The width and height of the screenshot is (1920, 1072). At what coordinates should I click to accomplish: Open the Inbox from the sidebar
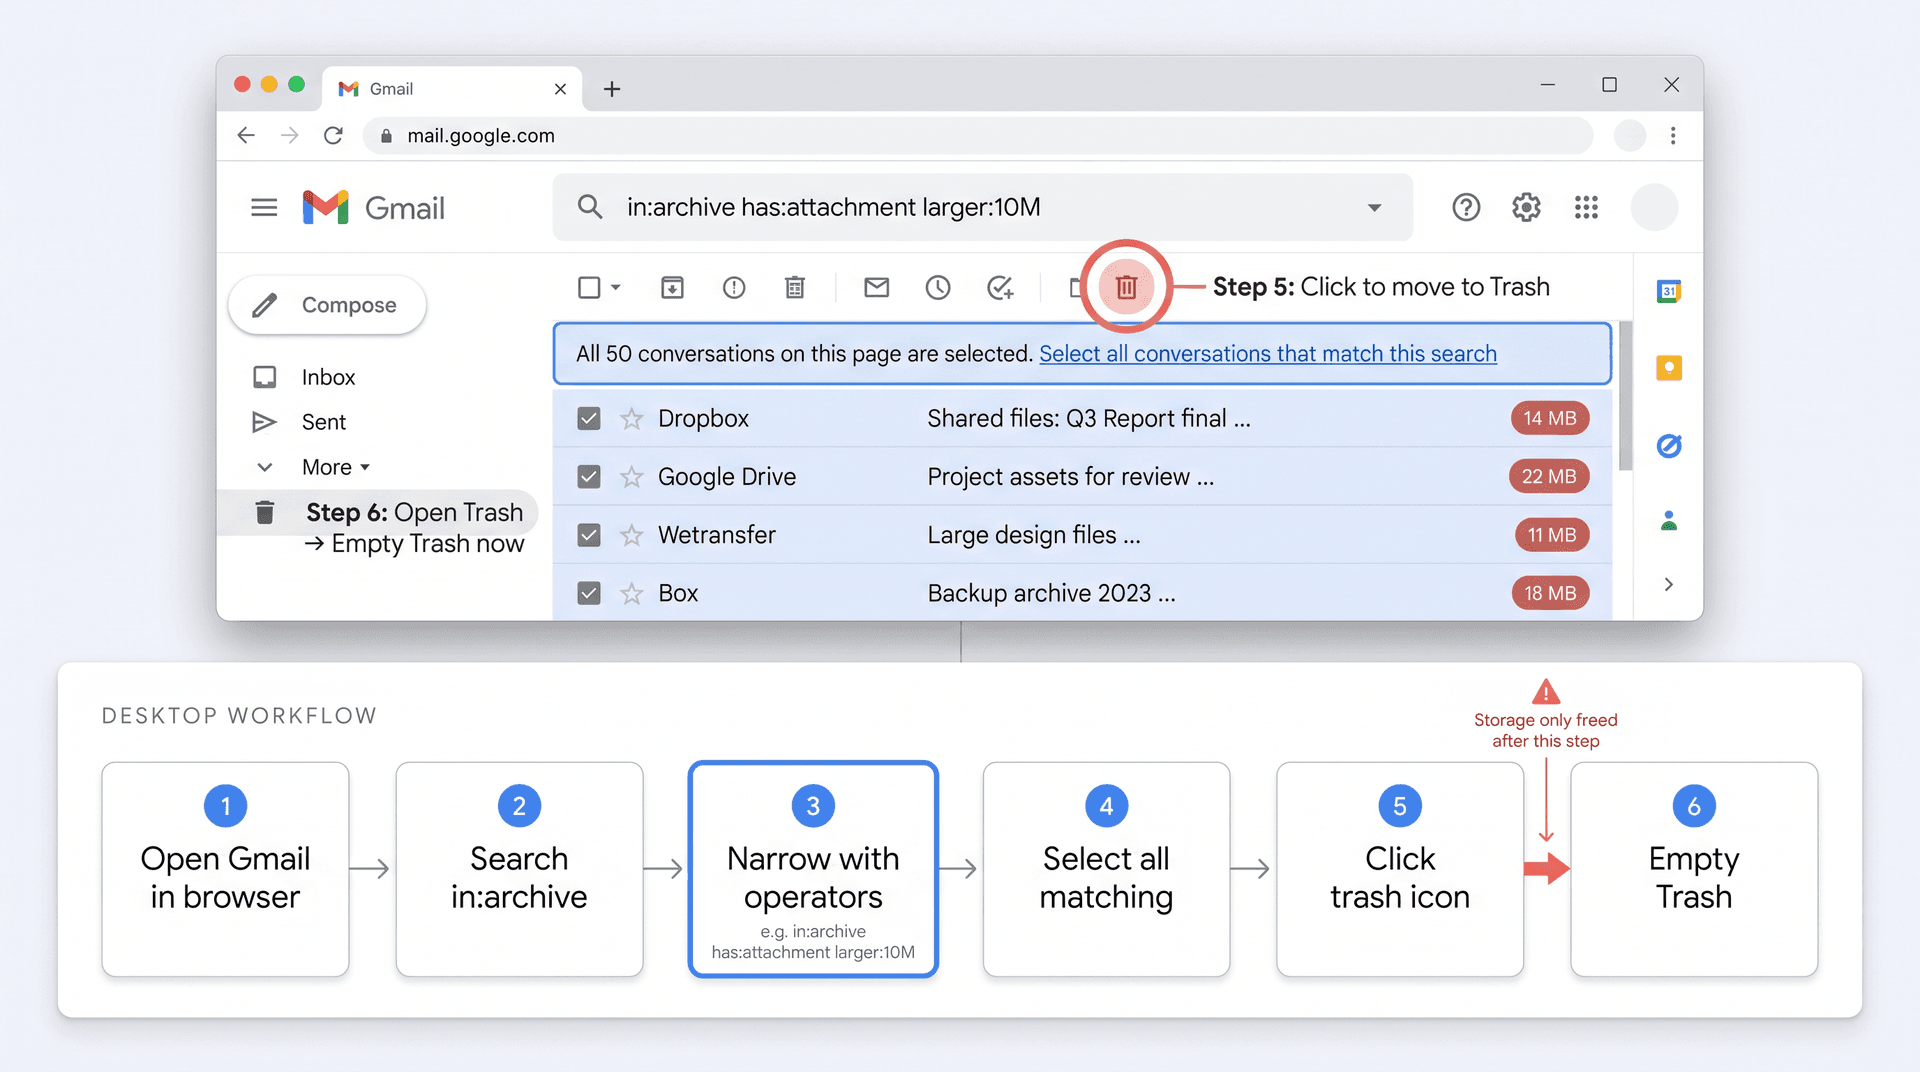pos(328,377)
